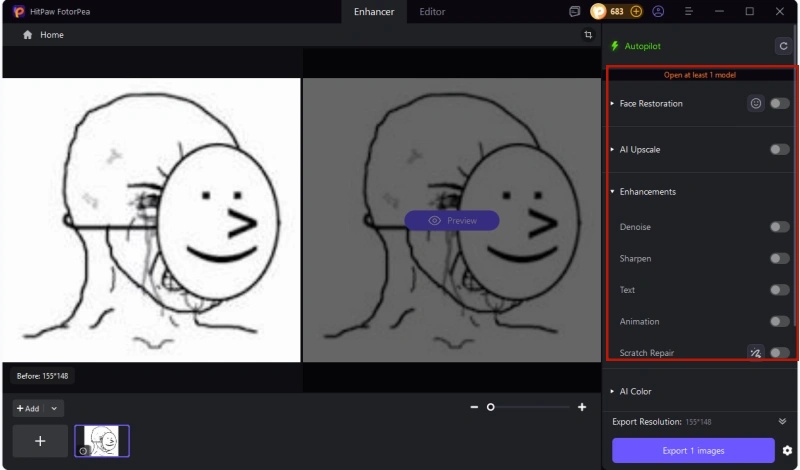The width and height of the screenshot is (800, 470).
Task: Zoom out with the minus icon
Action: pyautogui.click(x=474, y=407)
